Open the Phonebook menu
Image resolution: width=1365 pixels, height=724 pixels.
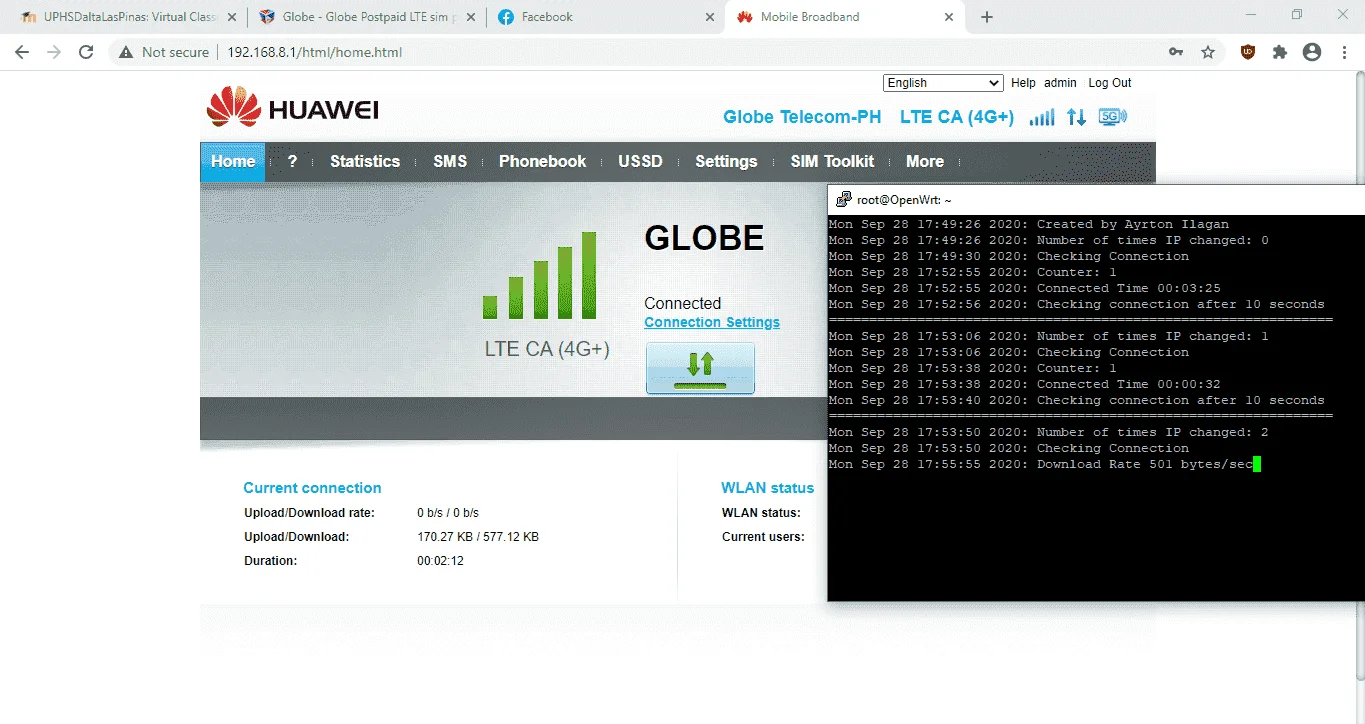(542, 161)
